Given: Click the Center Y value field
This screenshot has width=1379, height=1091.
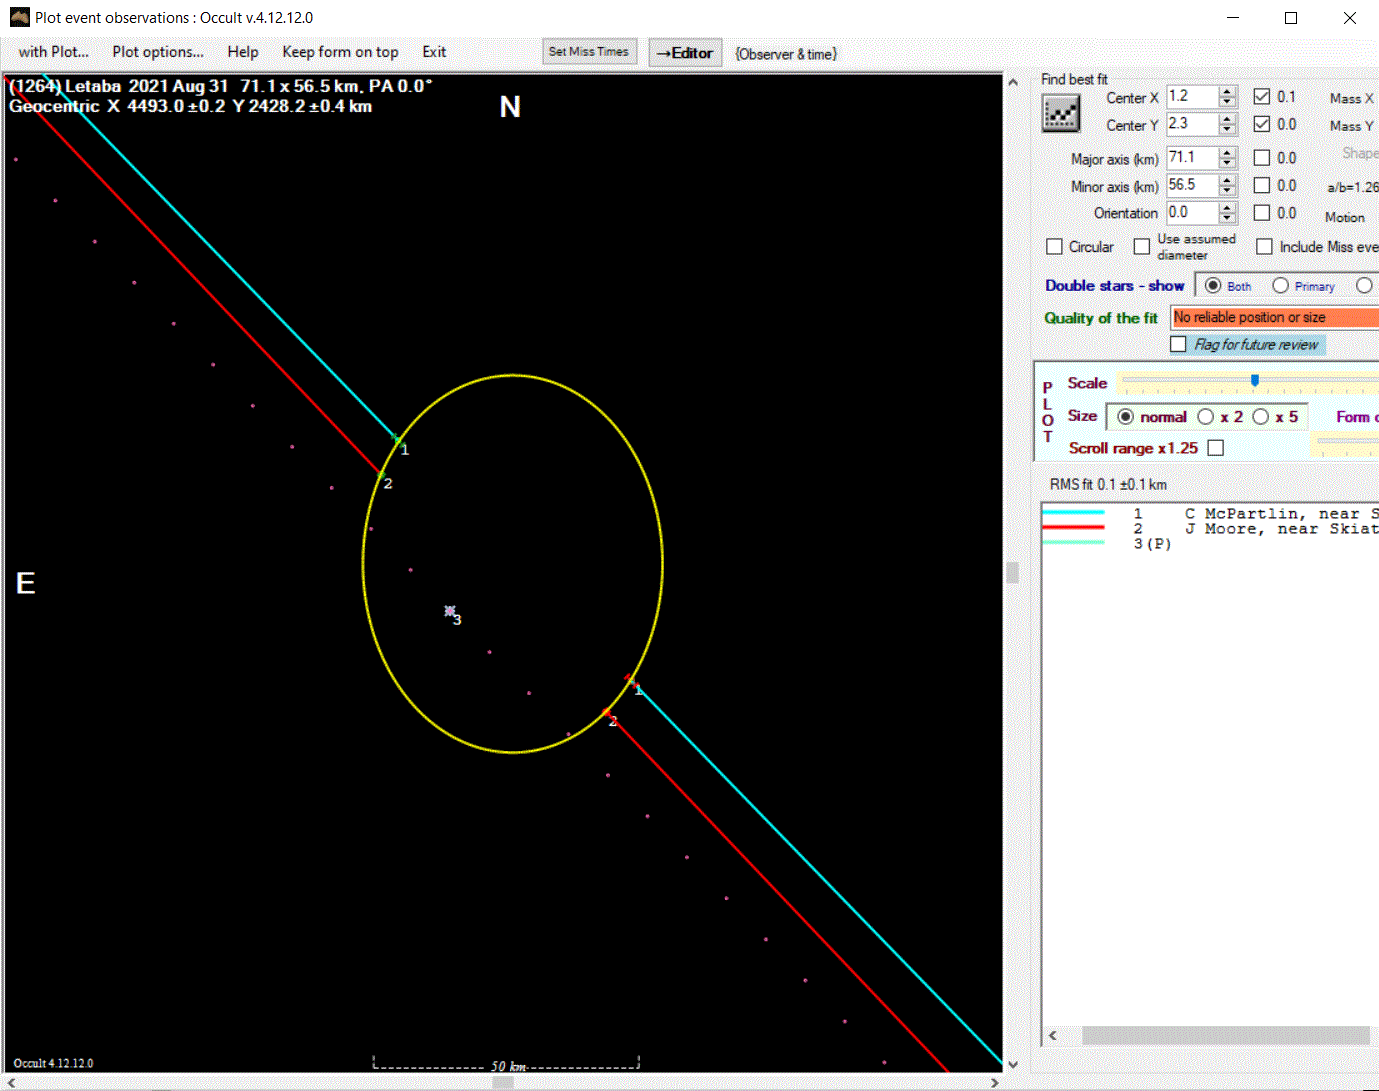Looking at the screenshot, I should [1192, 124].
